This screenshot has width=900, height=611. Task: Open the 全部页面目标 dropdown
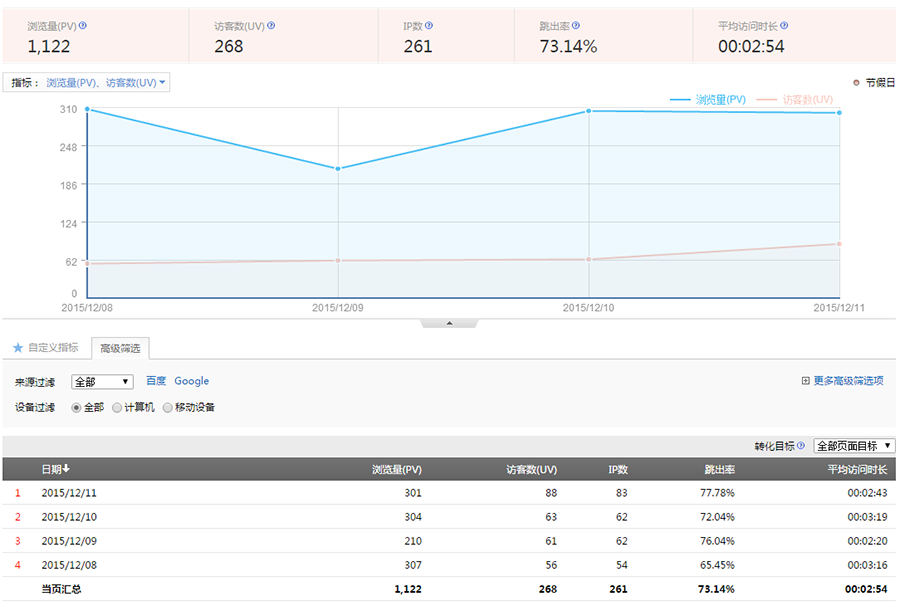[854, 446]
